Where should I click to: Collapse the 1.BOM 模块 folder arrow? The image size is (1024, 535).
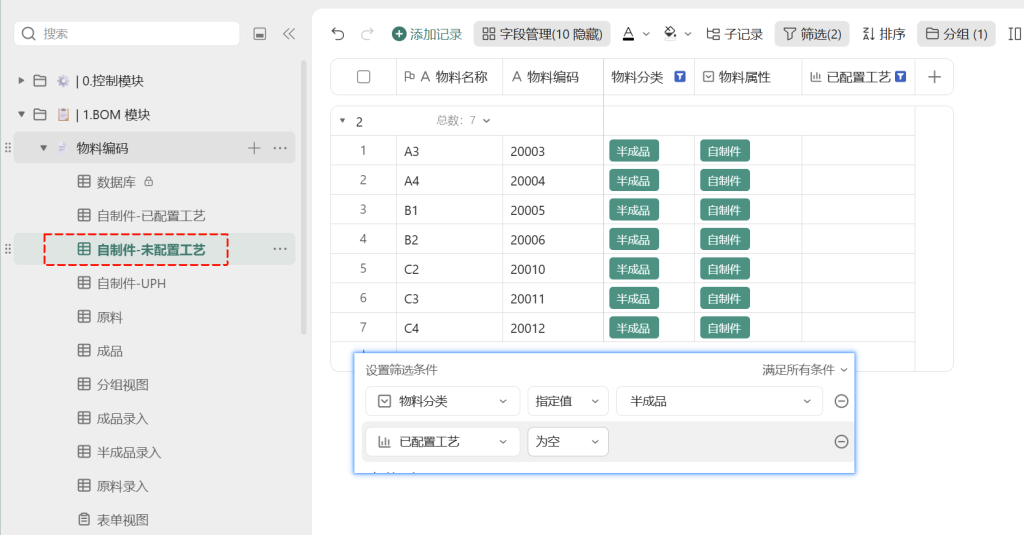[x=21, y=114]
